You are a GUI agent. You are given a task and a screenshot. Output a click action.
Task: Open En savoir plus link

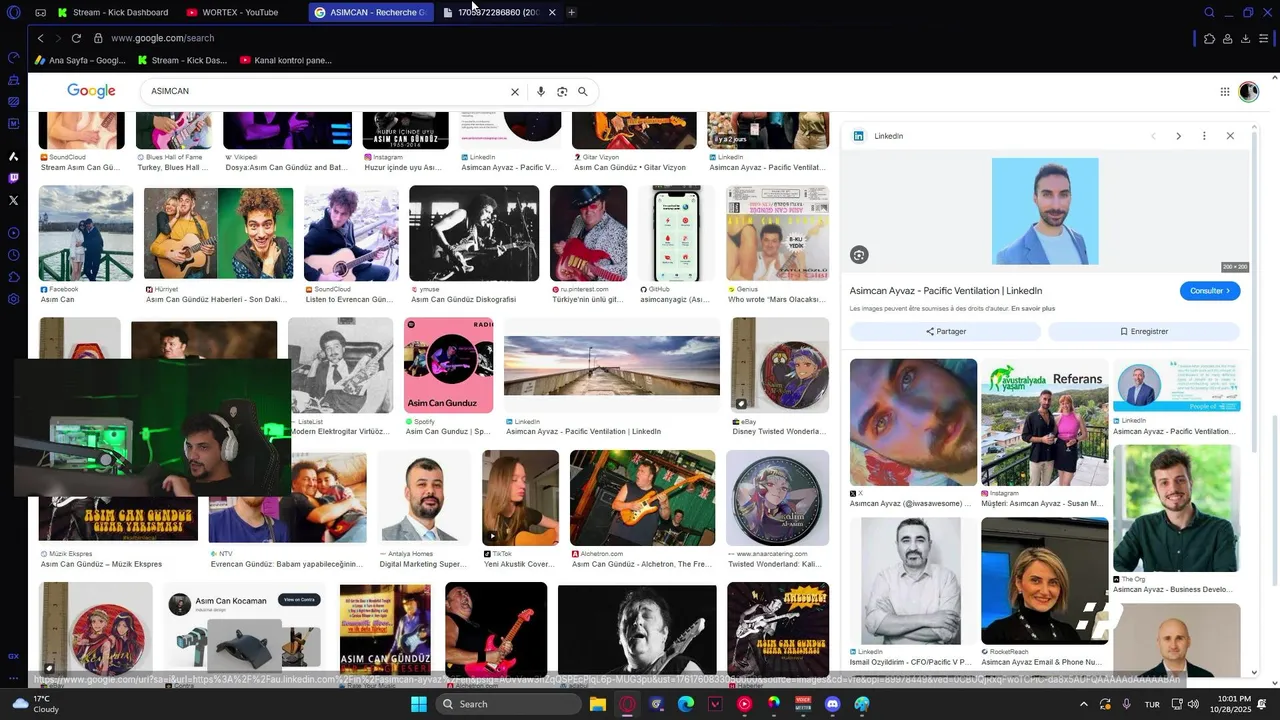point(1033,309)
